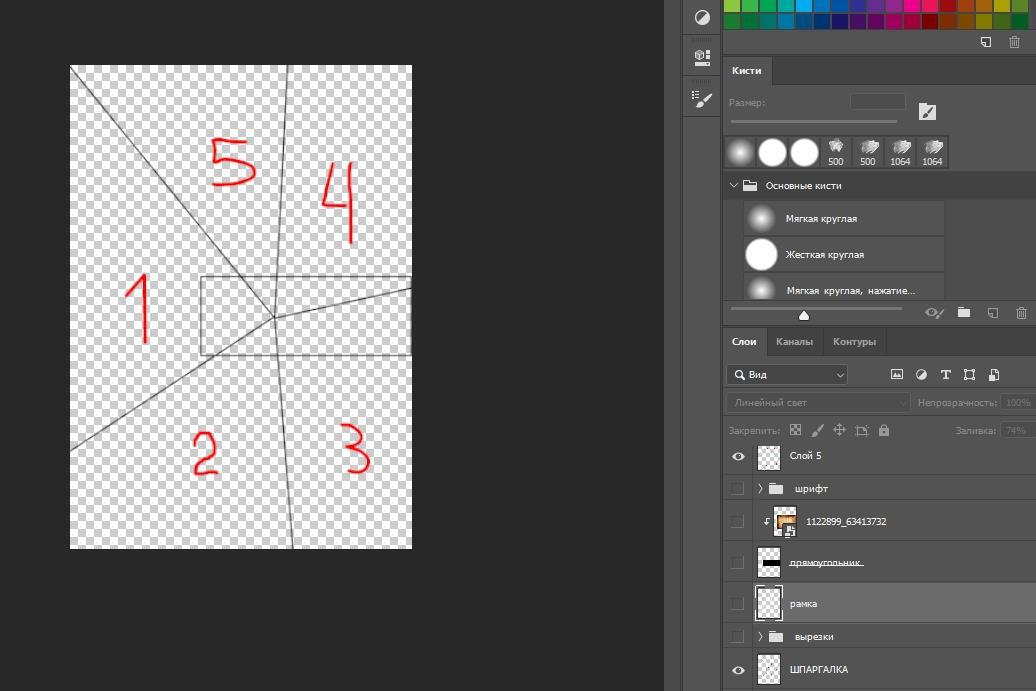Hide the Слой 5 layer

(x=738, y=456)
